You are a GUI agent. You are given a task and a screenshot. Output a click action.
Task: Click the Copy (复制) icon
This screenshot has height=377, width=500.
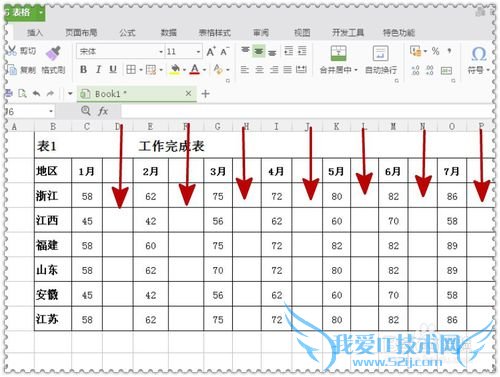pos(12,70)
